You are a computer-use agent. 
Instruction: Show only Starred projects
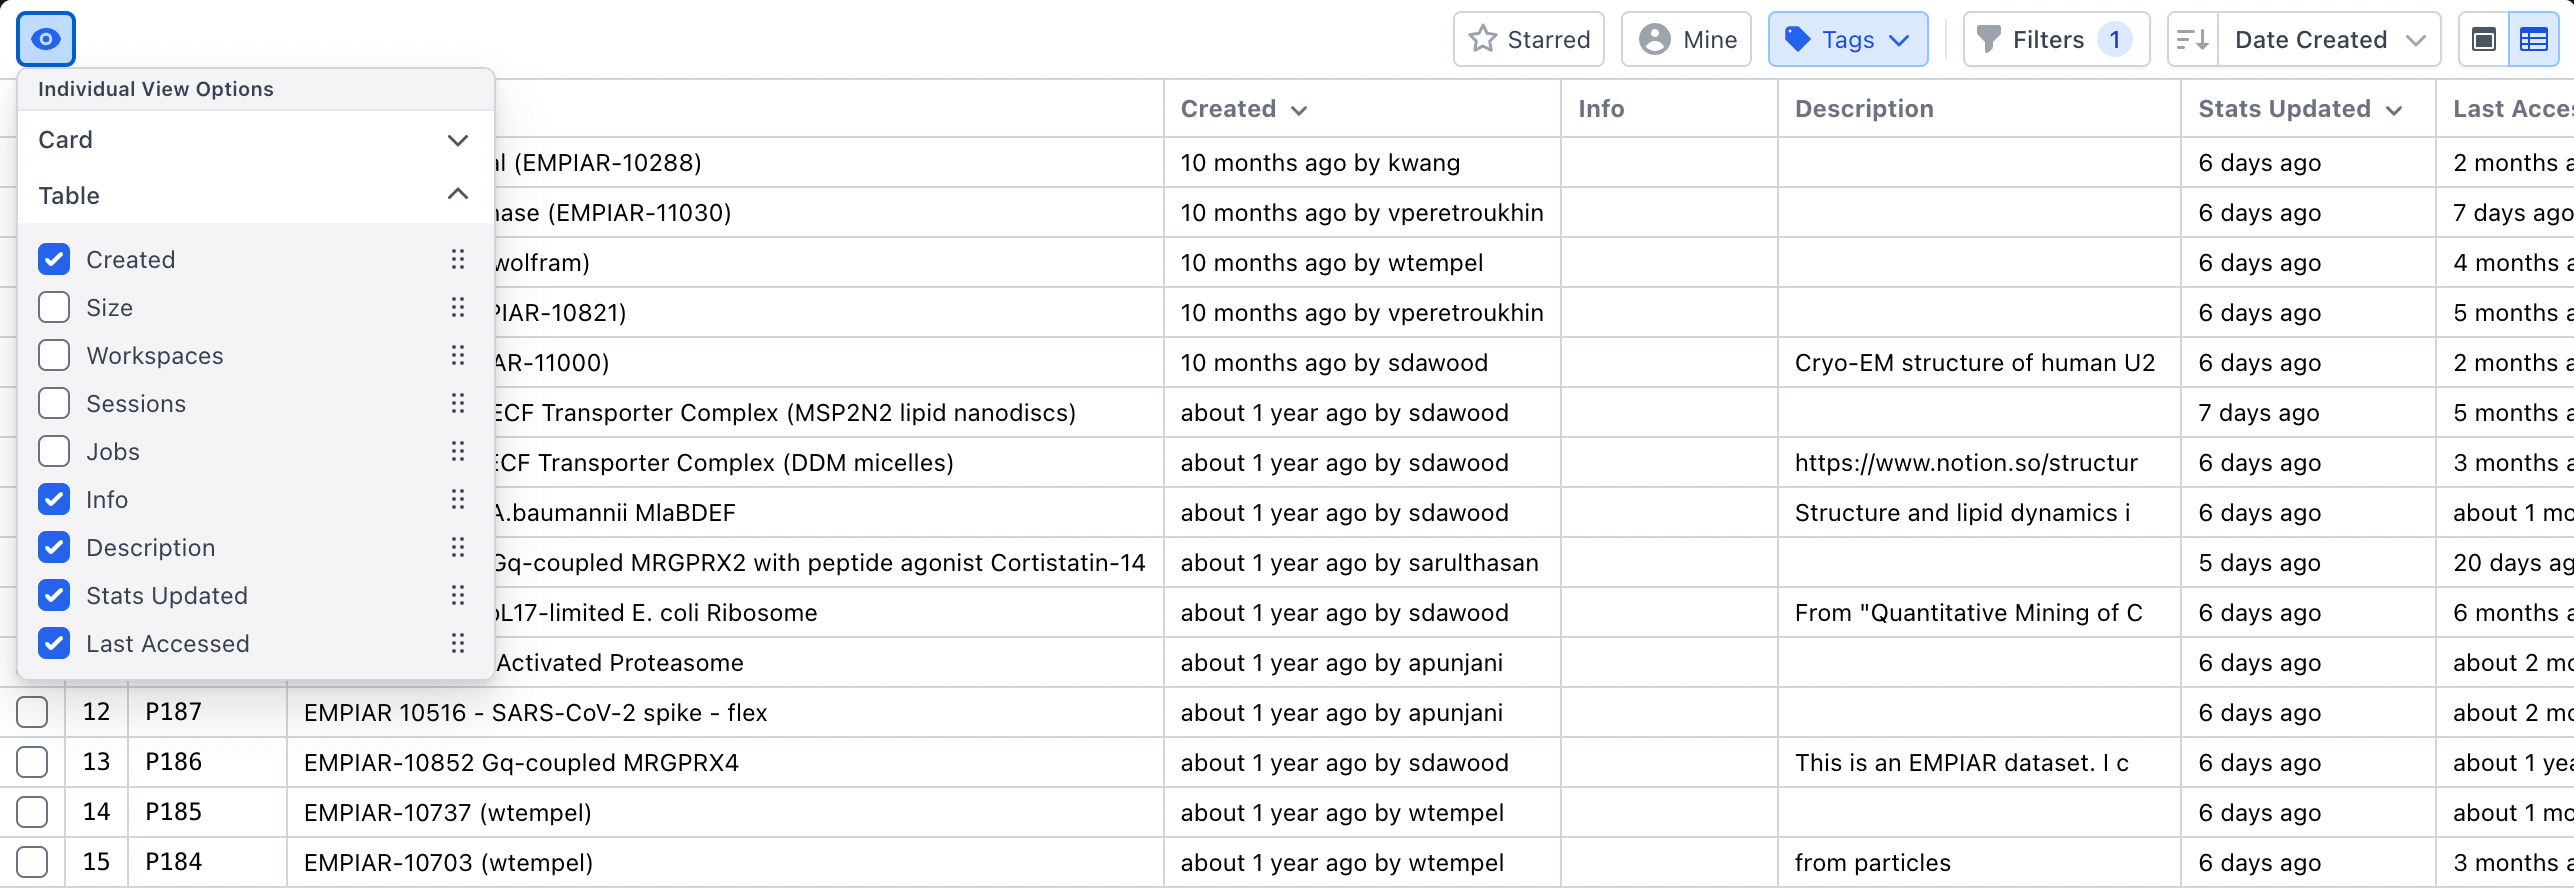1528,40
